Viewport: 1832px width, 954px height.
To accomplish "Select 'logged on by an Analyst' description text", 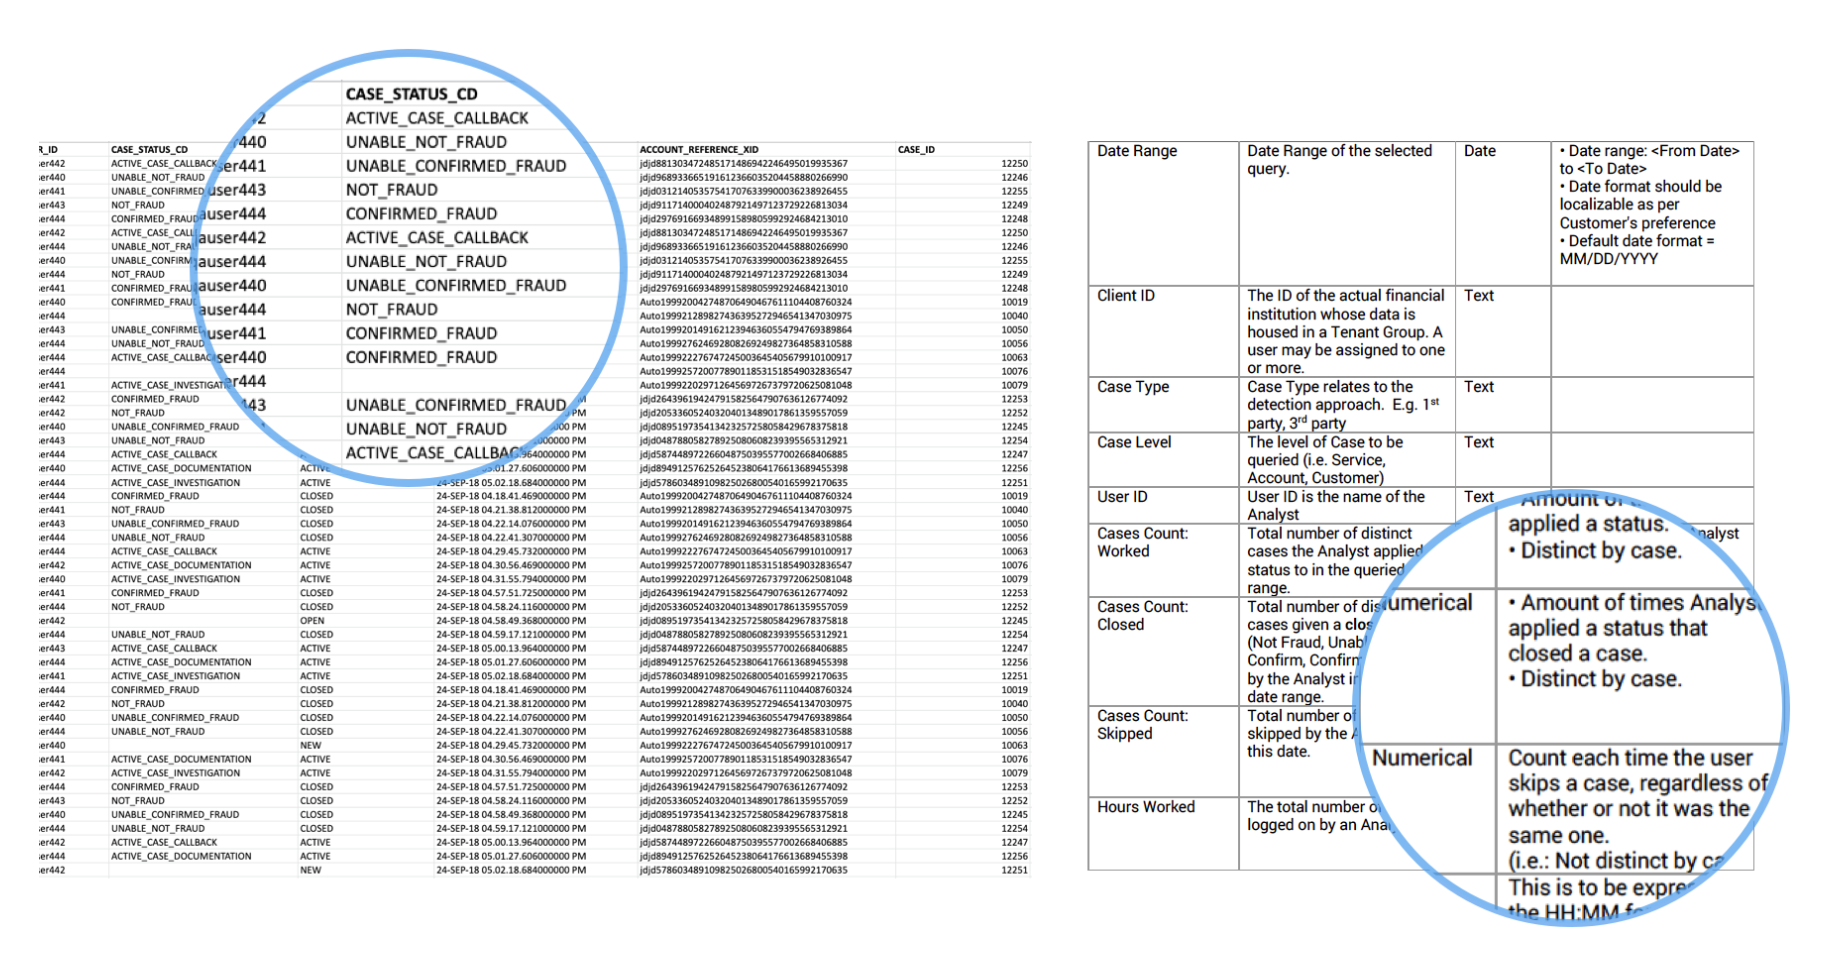I will click(1320, 825).
